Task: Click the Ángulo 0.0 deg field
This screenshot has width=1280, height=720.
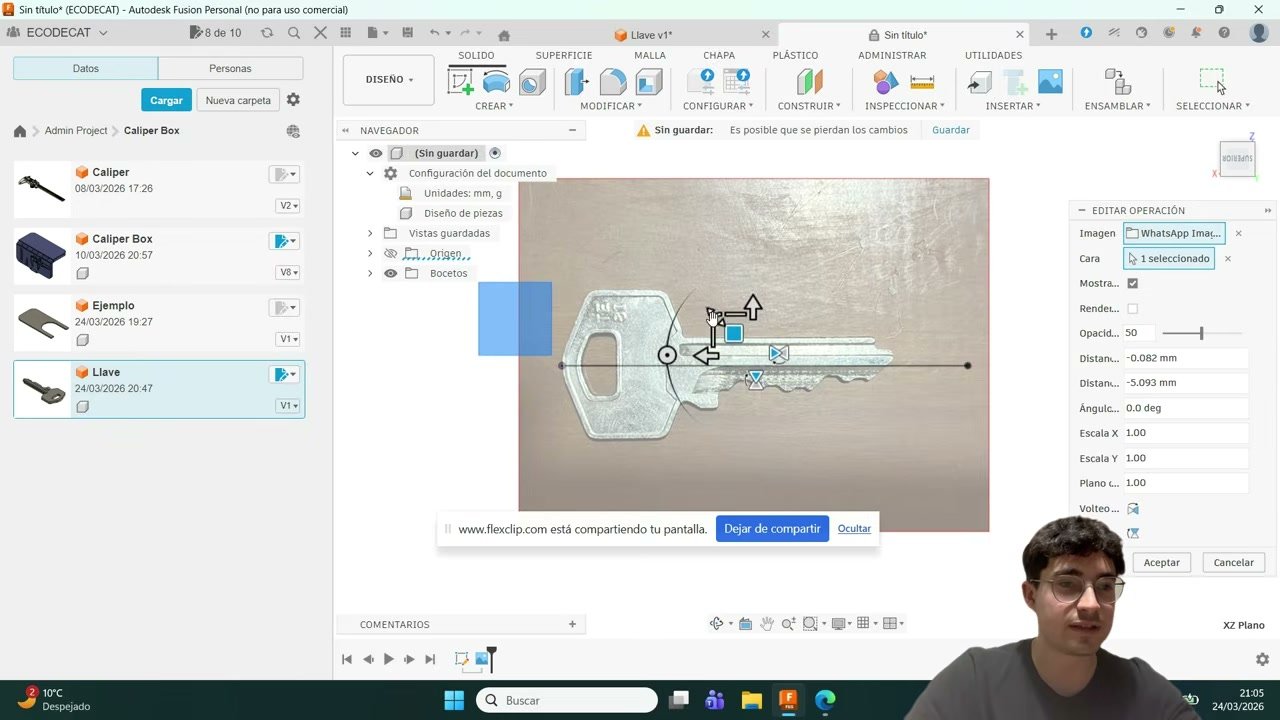Action: pyautogui.click(x=1186, y=408)
